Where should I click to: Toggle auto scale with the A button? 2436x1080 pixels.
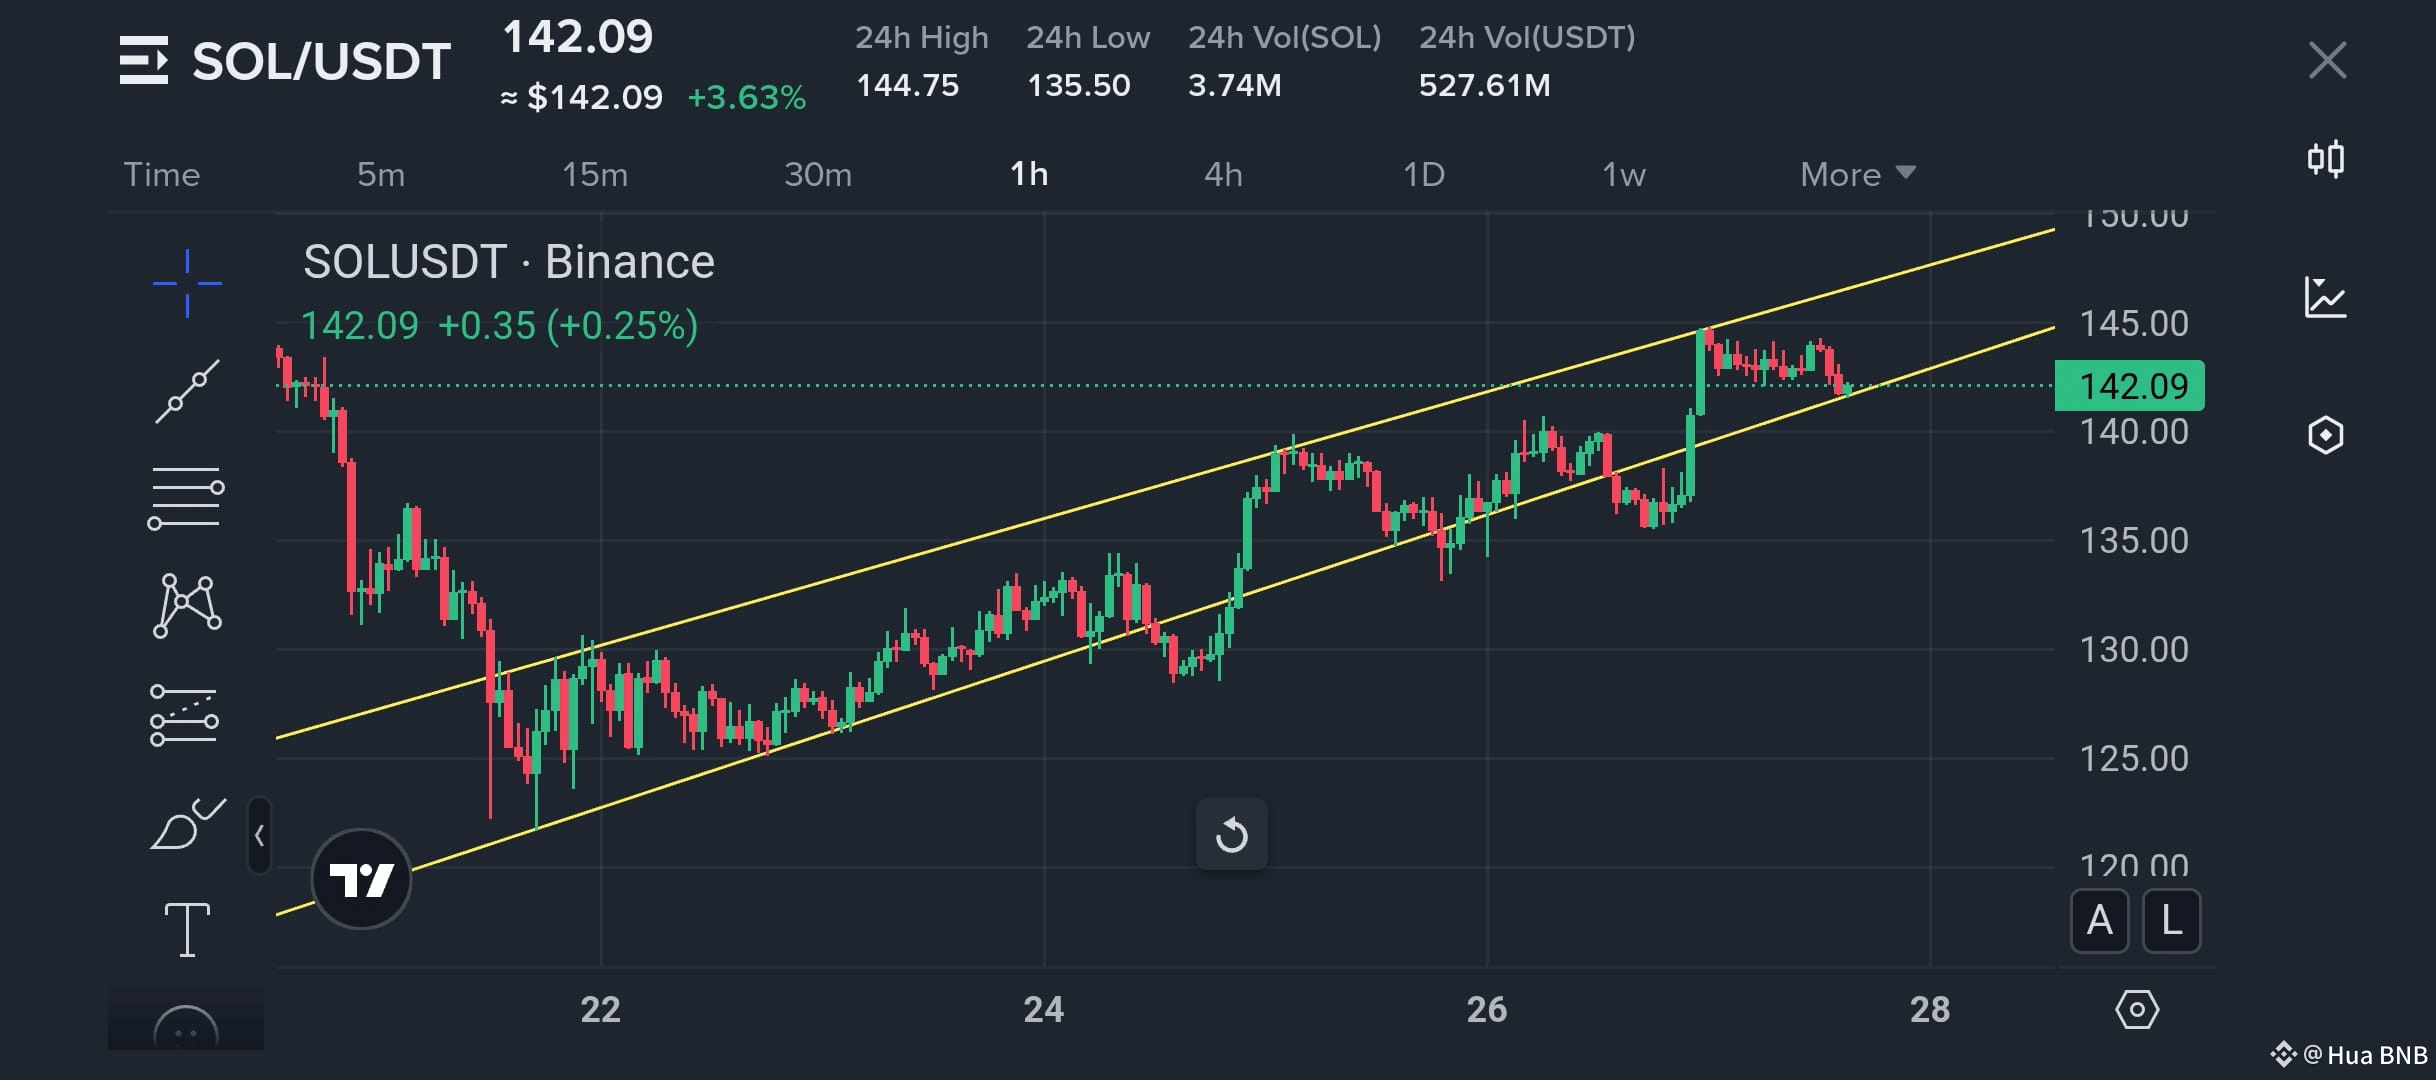point(2100,920)
